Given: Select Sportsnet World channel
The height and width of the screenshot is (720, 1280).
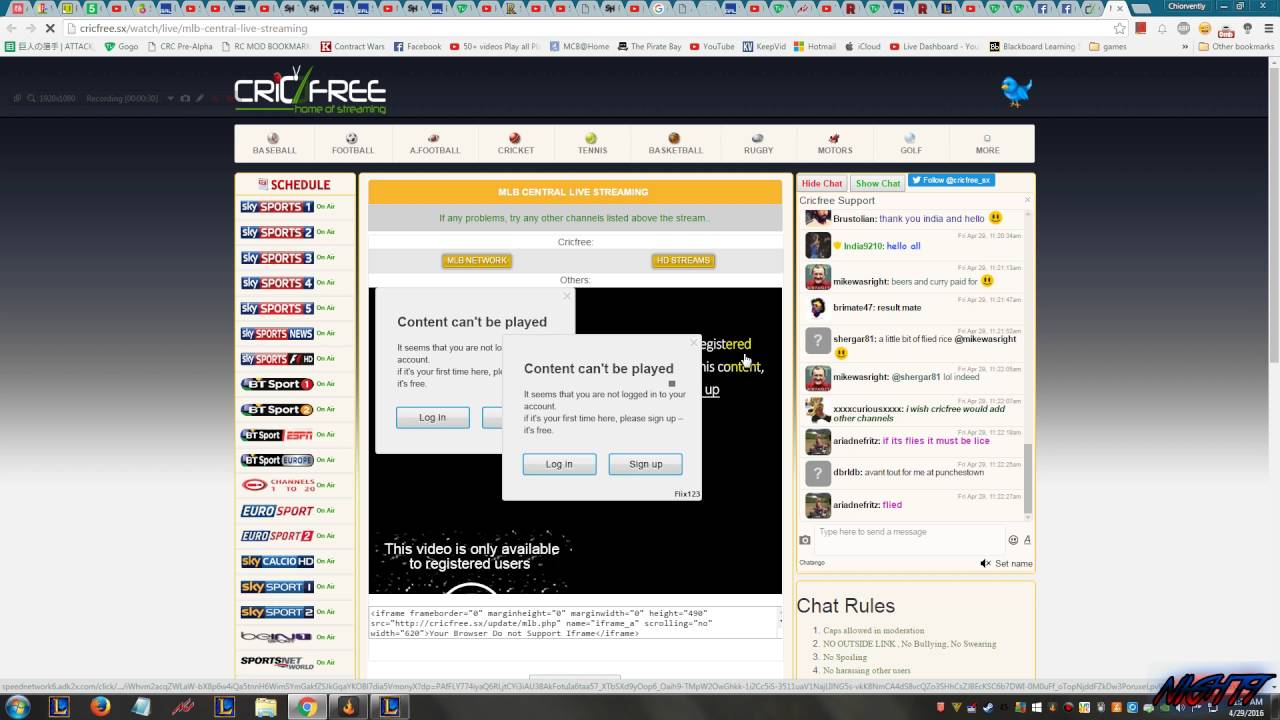Looking at the screenshot, I should click(277, 662).
